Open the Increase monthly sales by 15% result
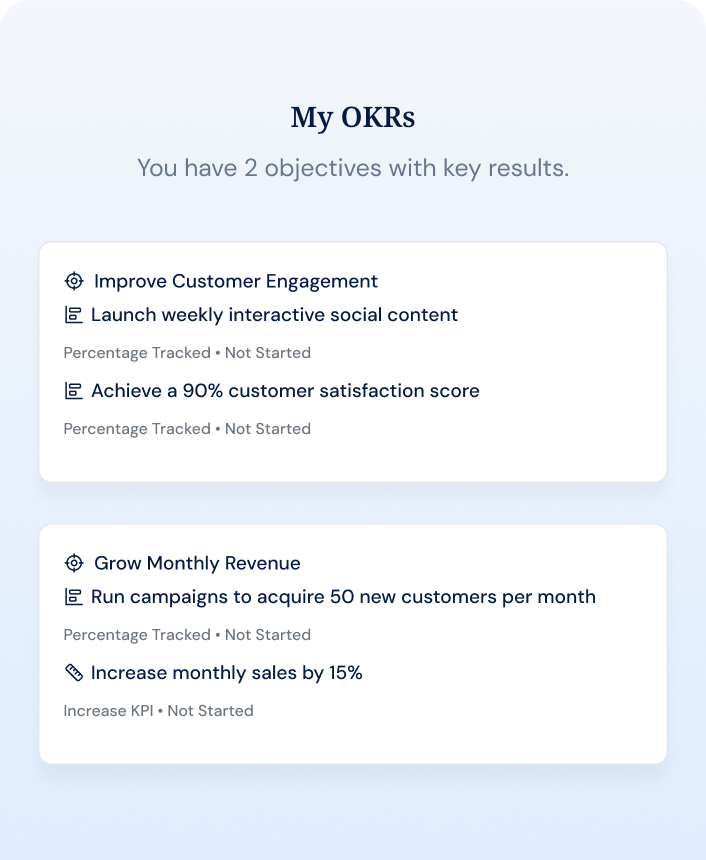706x860 pixels. point(226,673)
